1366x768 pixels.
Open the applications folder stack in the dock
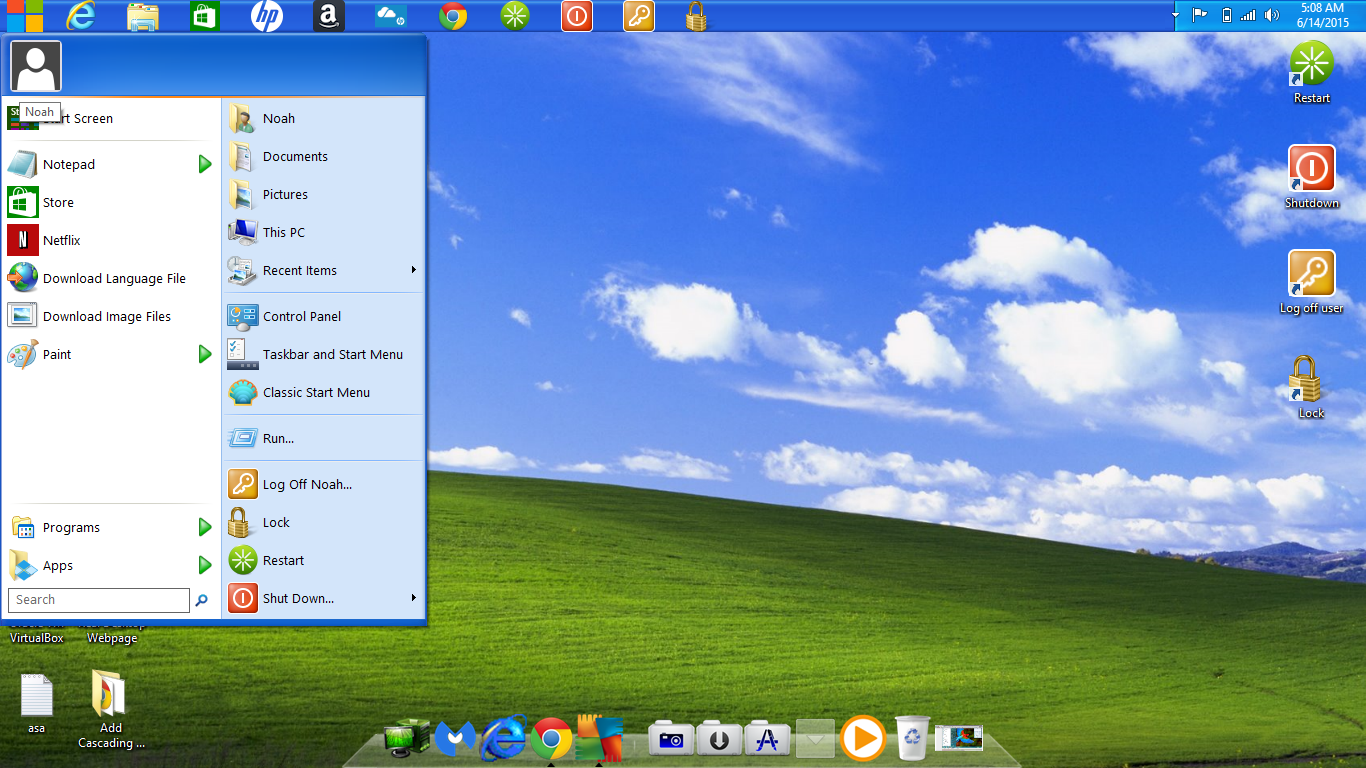[767, 738]
